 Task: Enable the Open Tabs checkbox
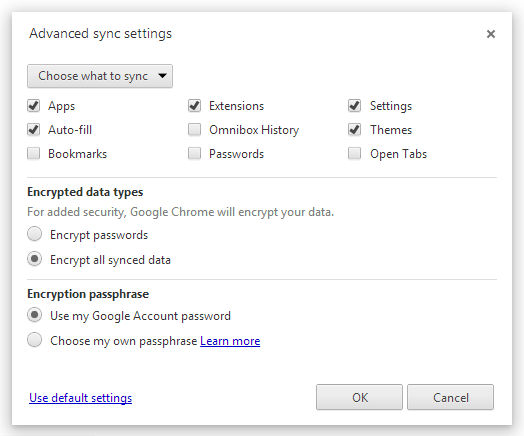[355, 154]
